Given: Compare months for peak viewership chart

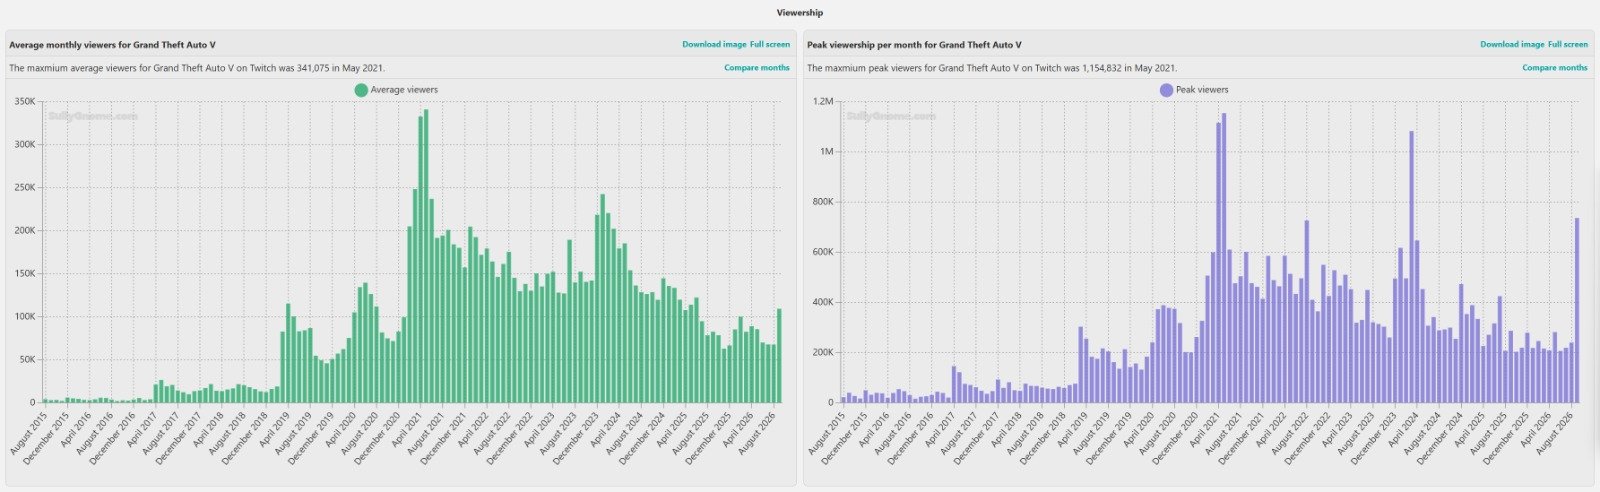Looking at the screenshot, I should click(x=1555, y=67).
